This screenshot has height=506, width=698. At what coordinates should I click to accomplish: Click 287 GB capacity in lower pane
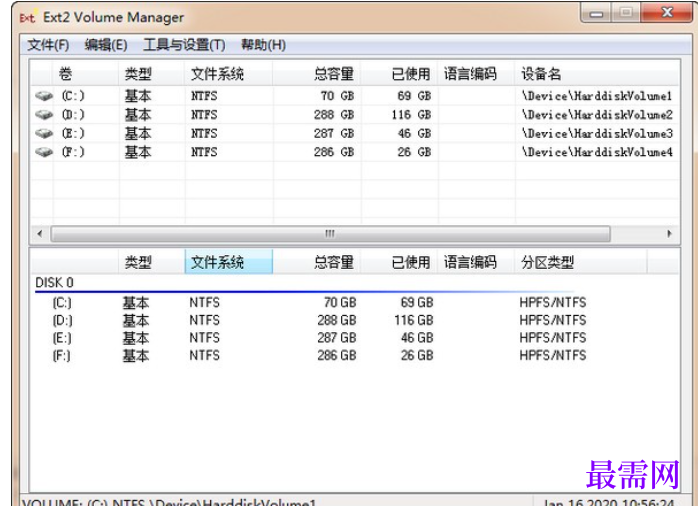point(337,338)
